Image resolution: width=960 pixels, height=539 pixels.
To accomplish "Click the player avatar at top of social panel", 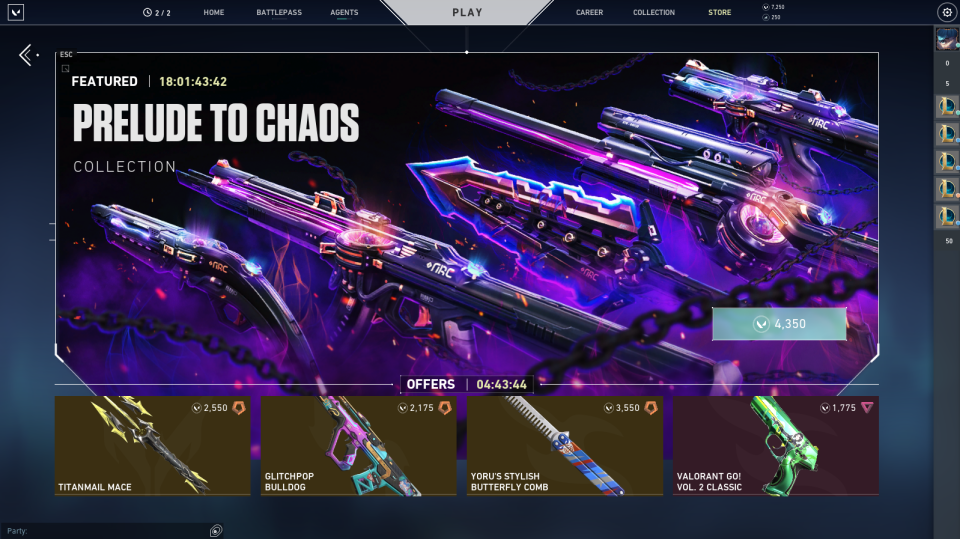I will pos(947,39).
